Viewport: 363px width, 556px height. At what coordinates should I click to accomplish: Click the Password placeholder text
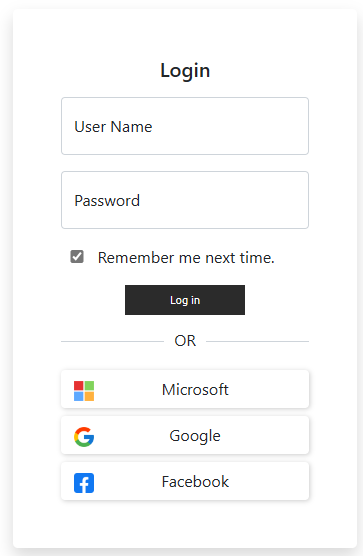(x=107, y=201)
